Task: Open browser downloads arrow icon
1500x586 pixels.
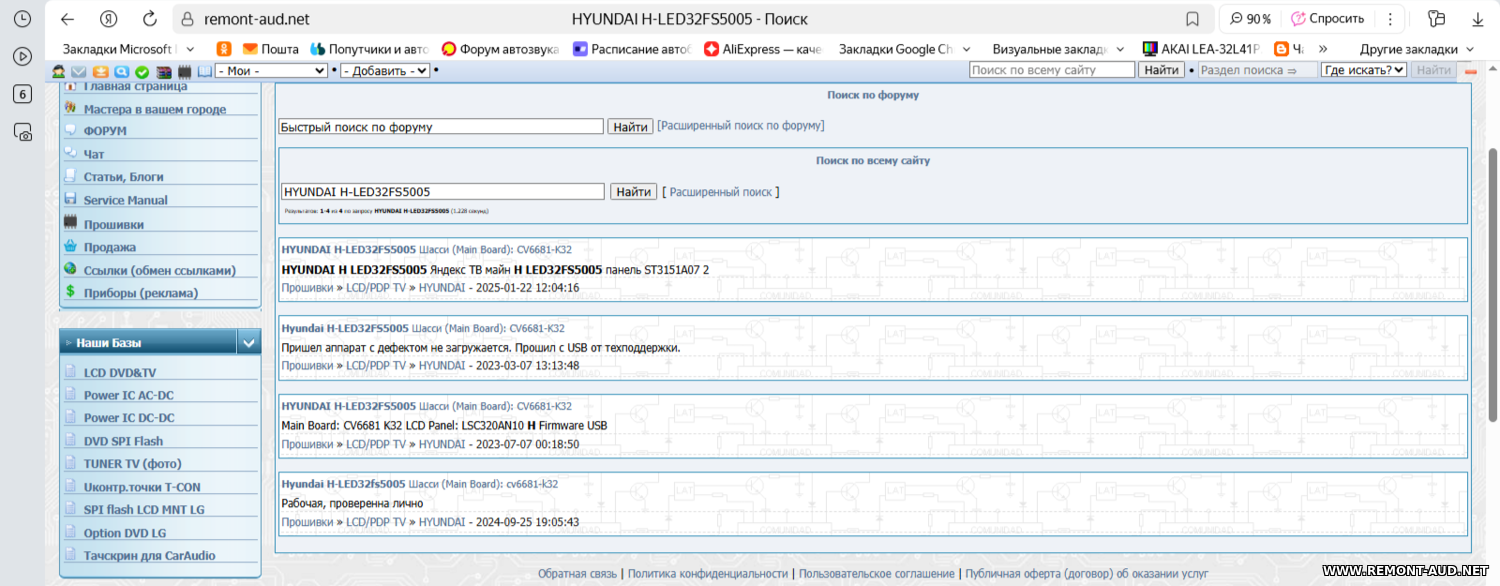Action: coord(1480,19)
